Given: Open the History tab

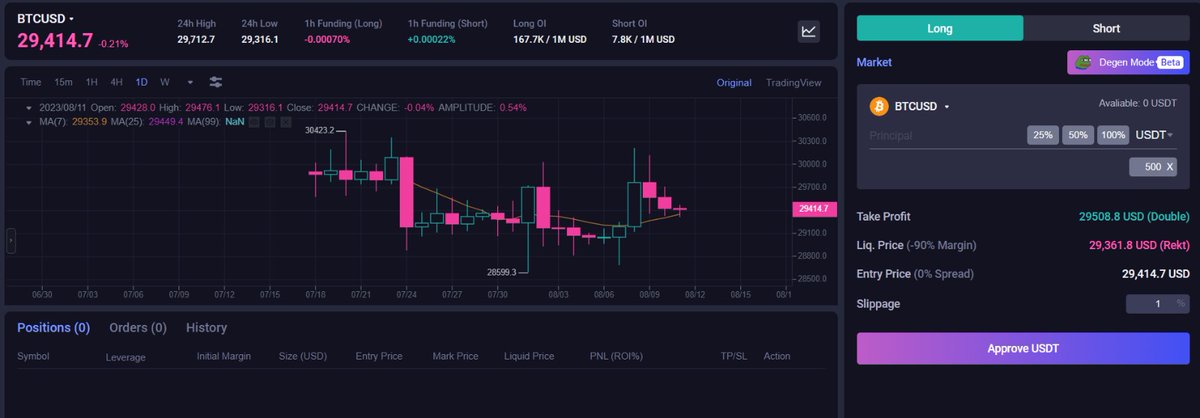Looking at the screenshot, I should tap(206, 327).
